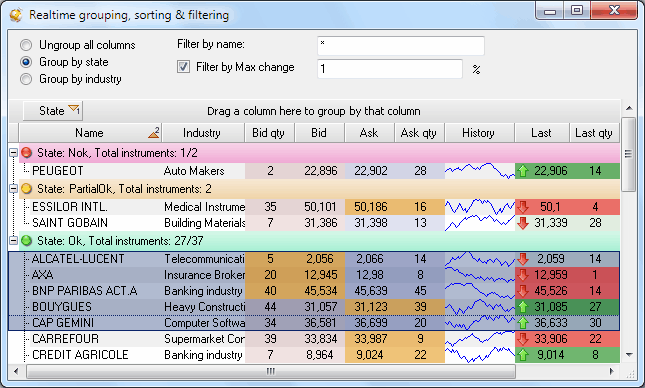645x388 pixels.
Task: Sort by the Last column header
Action: tap(542, 133)
